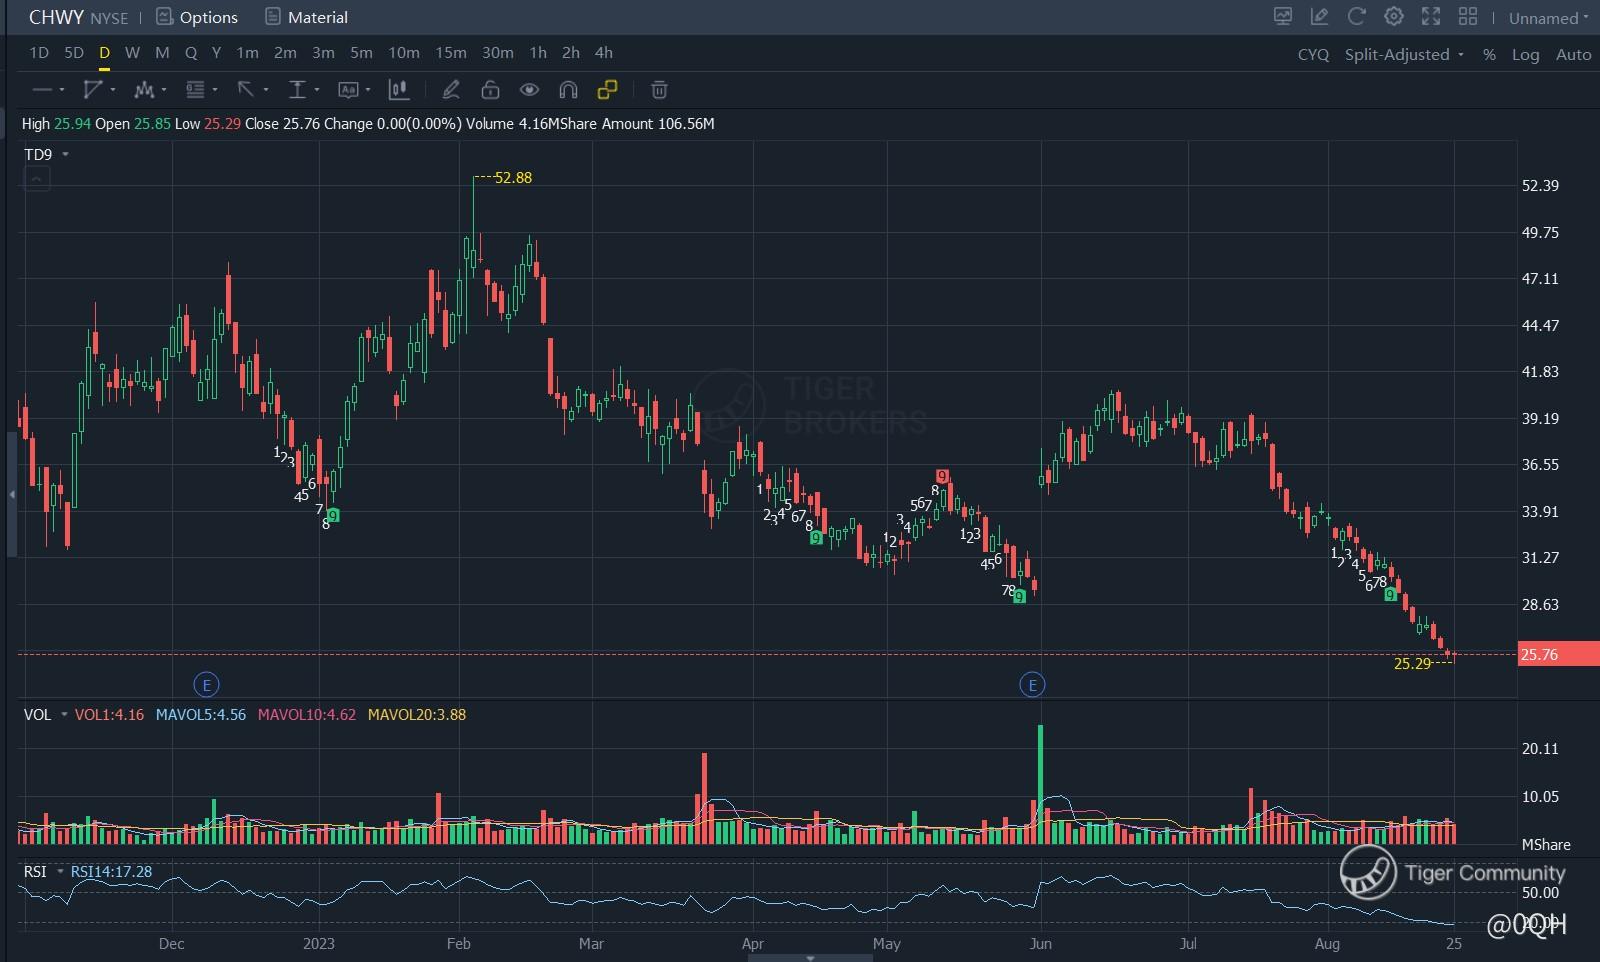1600x962 pixels.
Task: Switch to the W weekly timeframe
Action: pos(132,53)
